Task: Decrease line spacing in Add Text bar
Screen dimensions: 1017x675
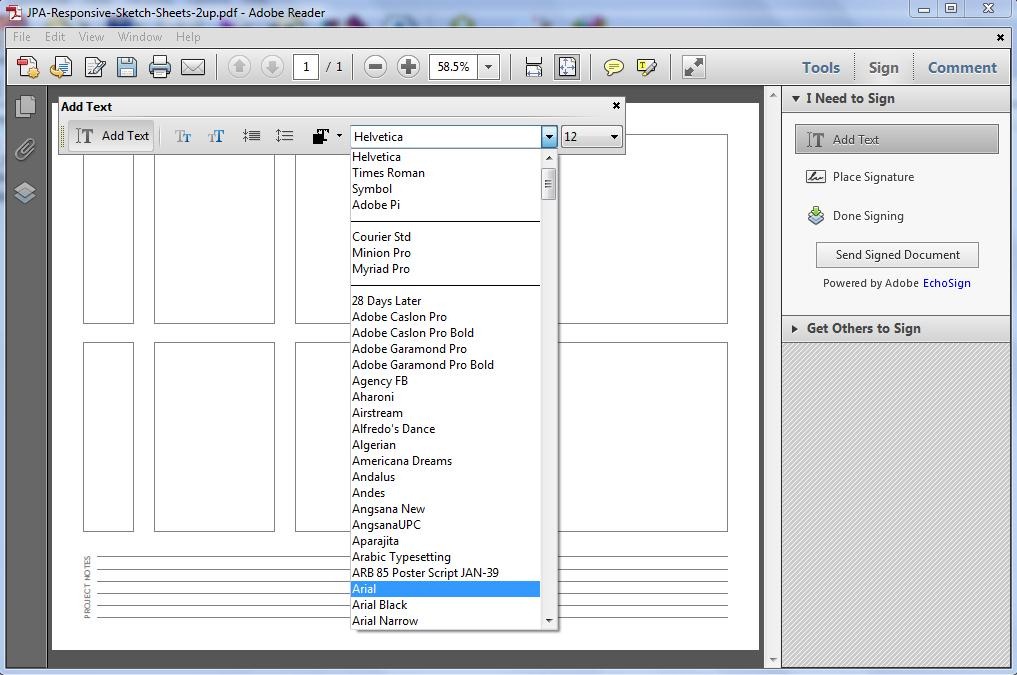Action: point(251,136)
